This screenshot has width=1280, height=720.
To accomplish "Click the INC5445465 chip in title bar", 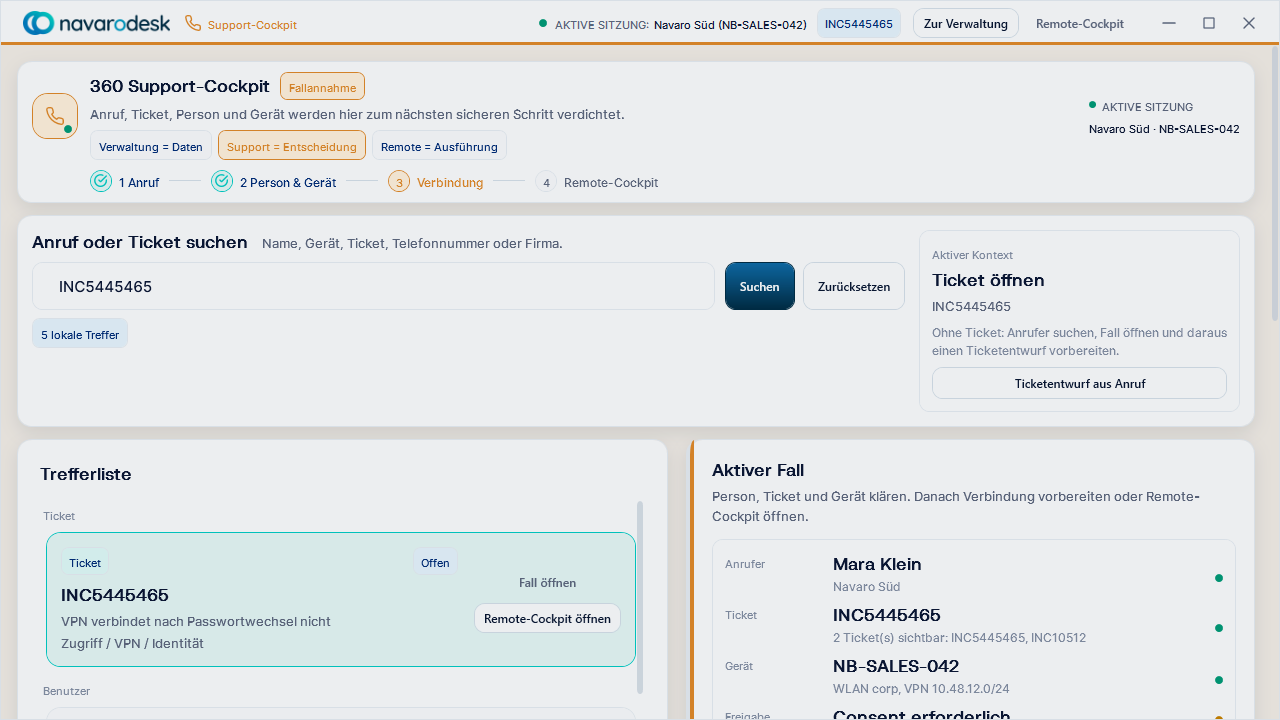I will coord(859,23).
